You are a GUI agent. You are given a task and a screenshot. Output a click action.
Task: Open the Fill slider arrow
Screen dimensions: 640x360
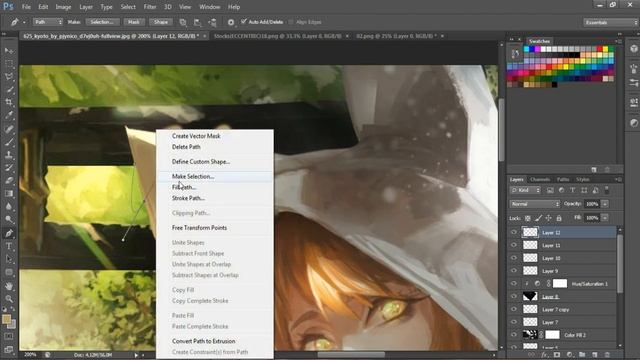pyautogui.click(x=605, y=218)
